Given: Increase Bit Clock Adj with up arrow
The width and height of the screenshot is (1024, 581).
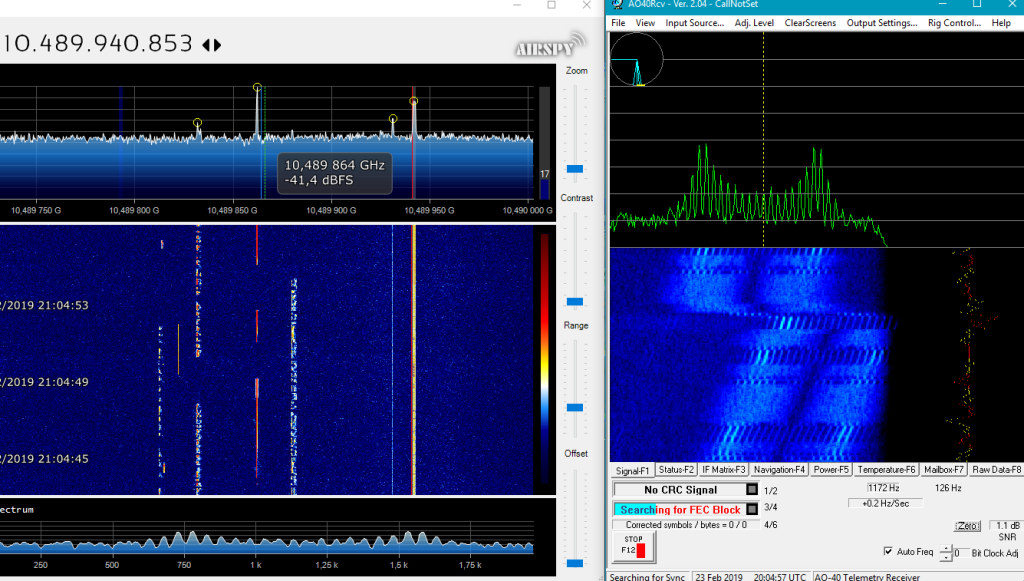Looking at the screenshot, I should (x=946, y=548).
